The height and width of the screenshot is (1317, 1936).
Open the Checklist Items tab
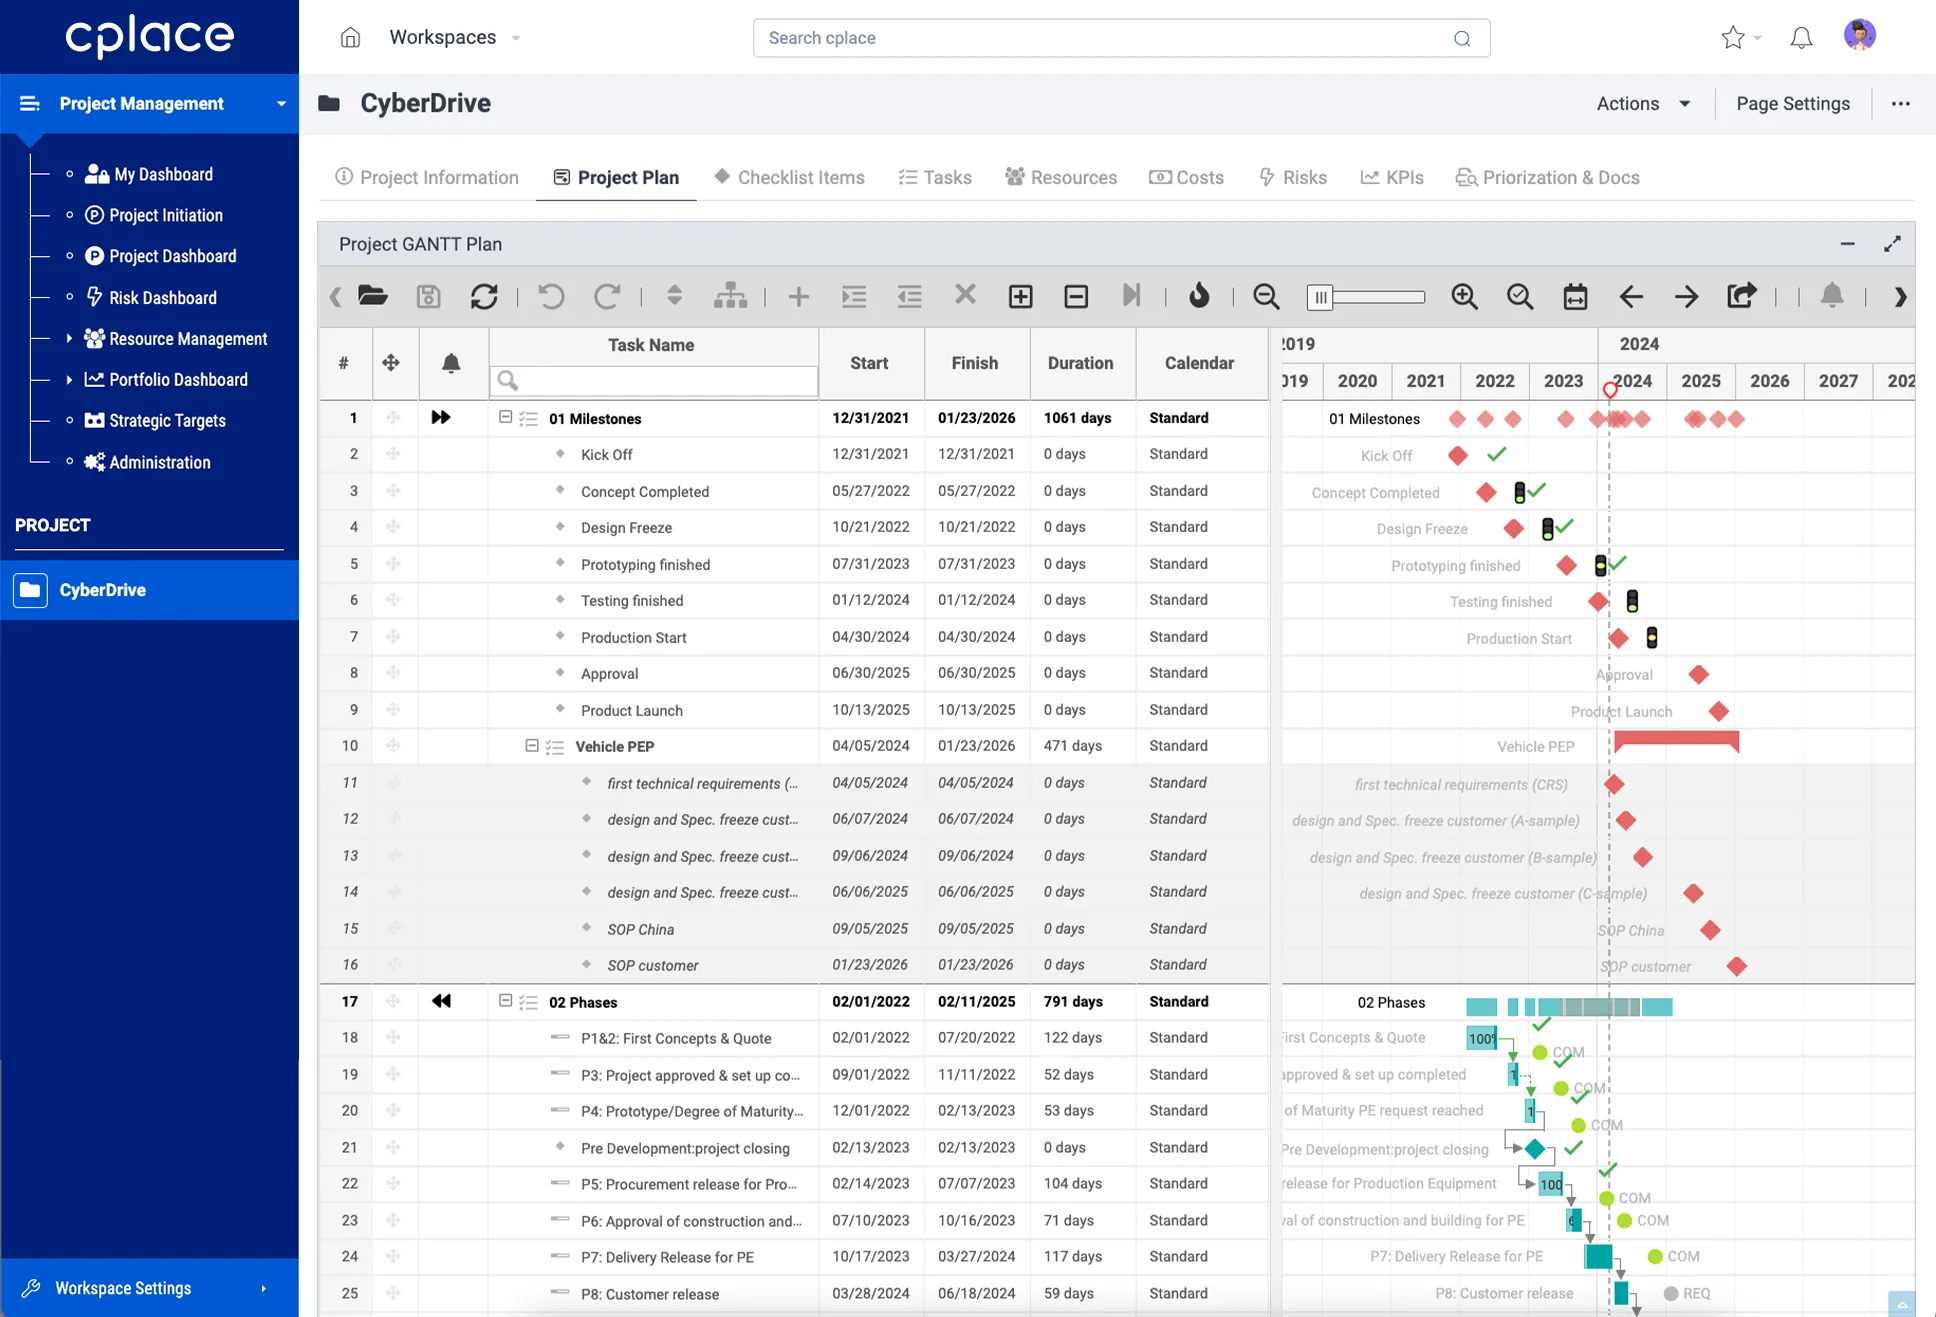pyautogui.click(x=789, y=177)
